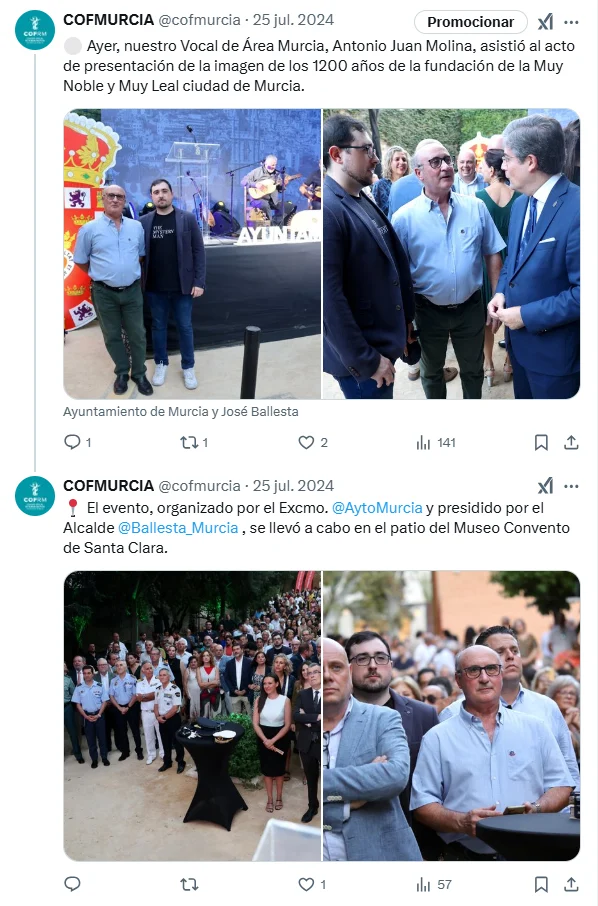
Task: Share the second tweet
Action: (x=571, y=884)
